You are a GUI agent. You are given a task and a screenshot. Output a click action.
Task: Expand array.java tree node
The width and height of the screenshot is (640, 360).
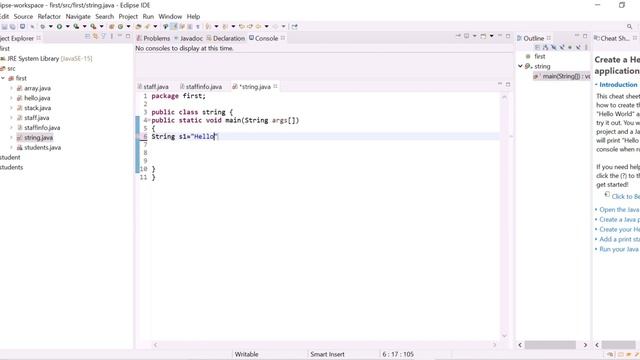pos(11,88)
